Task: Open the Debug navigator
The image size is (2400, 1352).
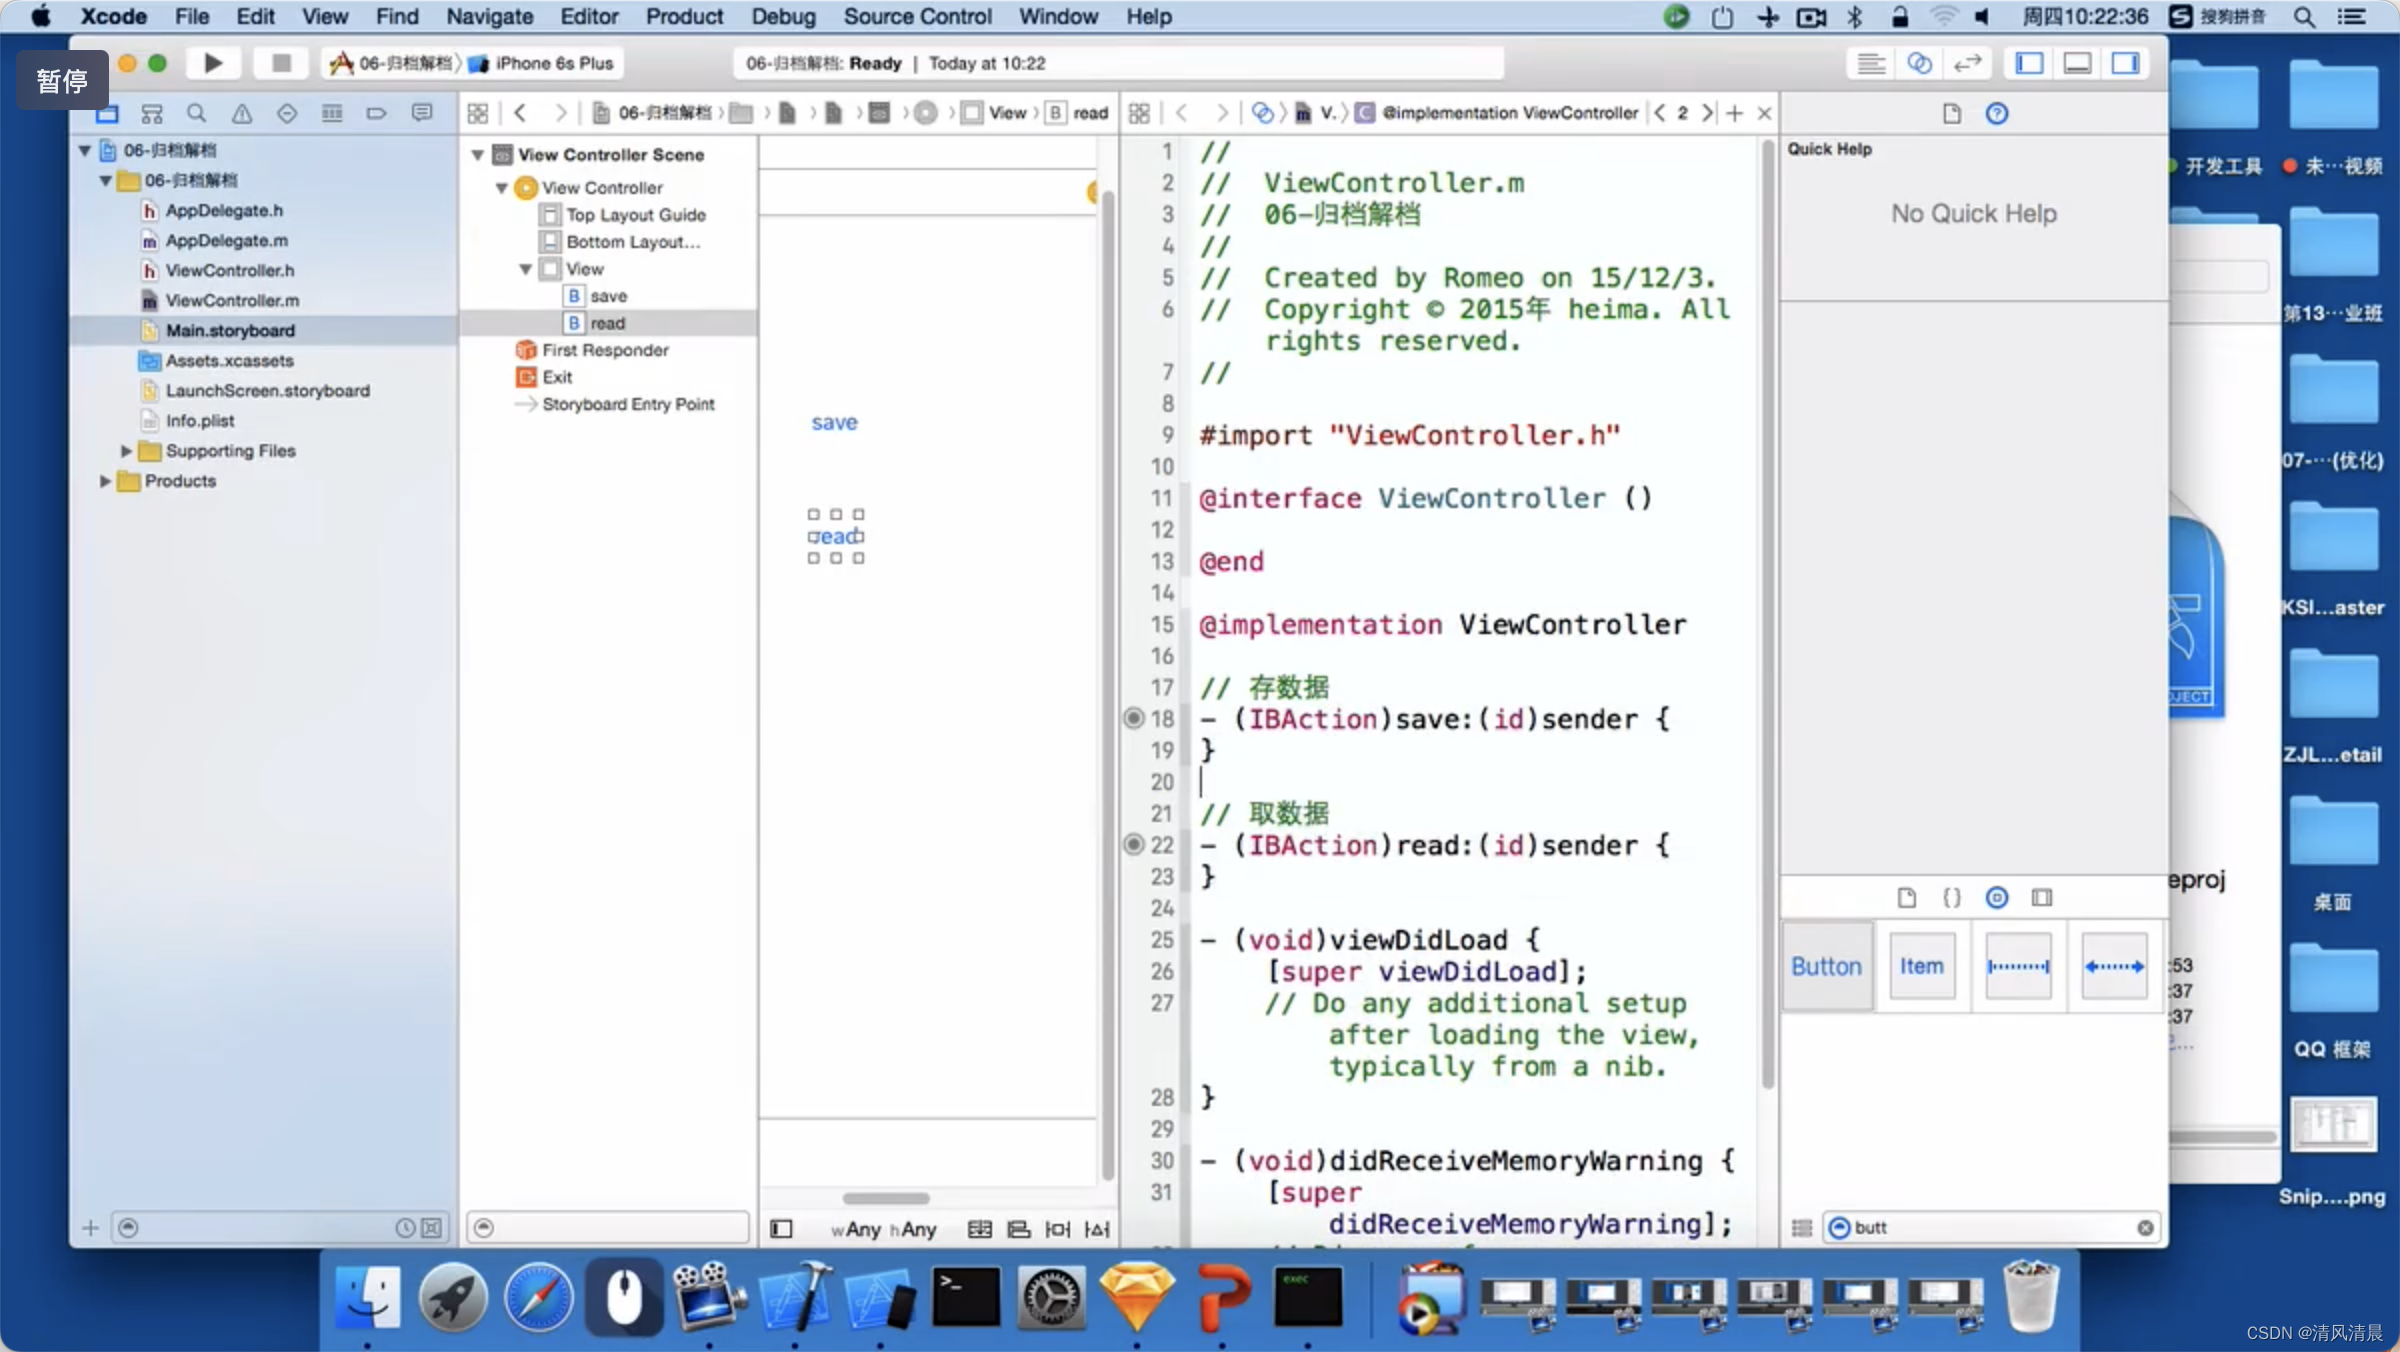Action: tap(332, 113)
